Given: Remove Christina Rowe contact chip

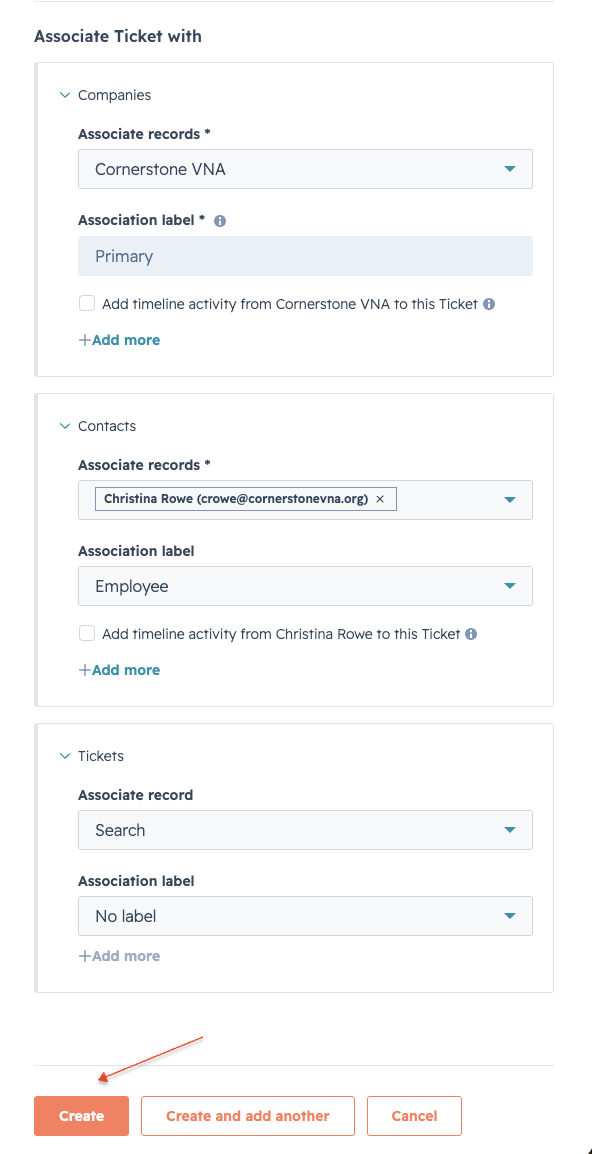Looking at the screenshot, I should [x=380, y=499].
